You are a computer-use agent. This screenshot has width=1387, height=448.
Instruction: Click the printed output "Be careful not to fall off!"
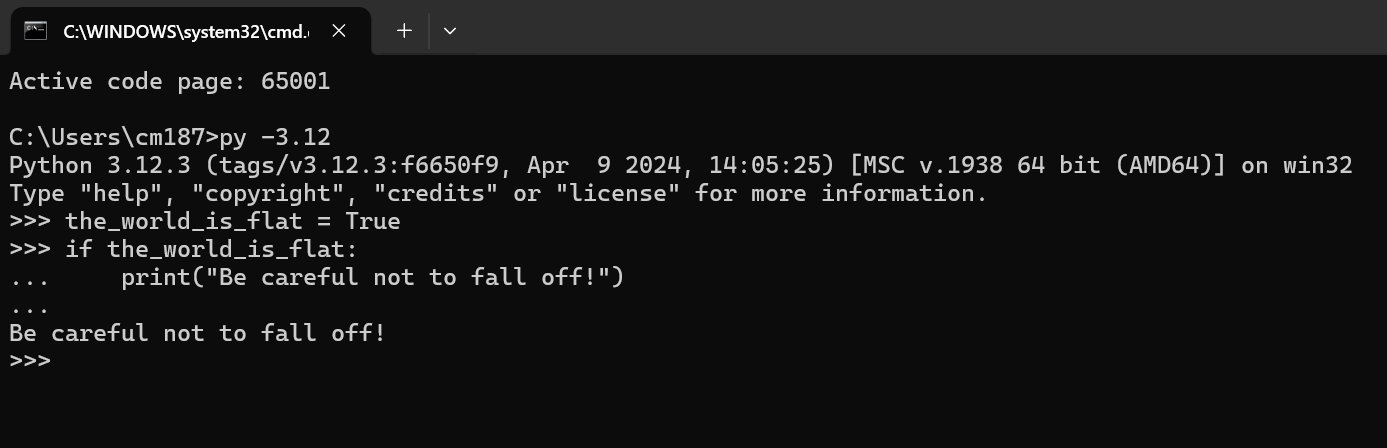tap(197, 333)
